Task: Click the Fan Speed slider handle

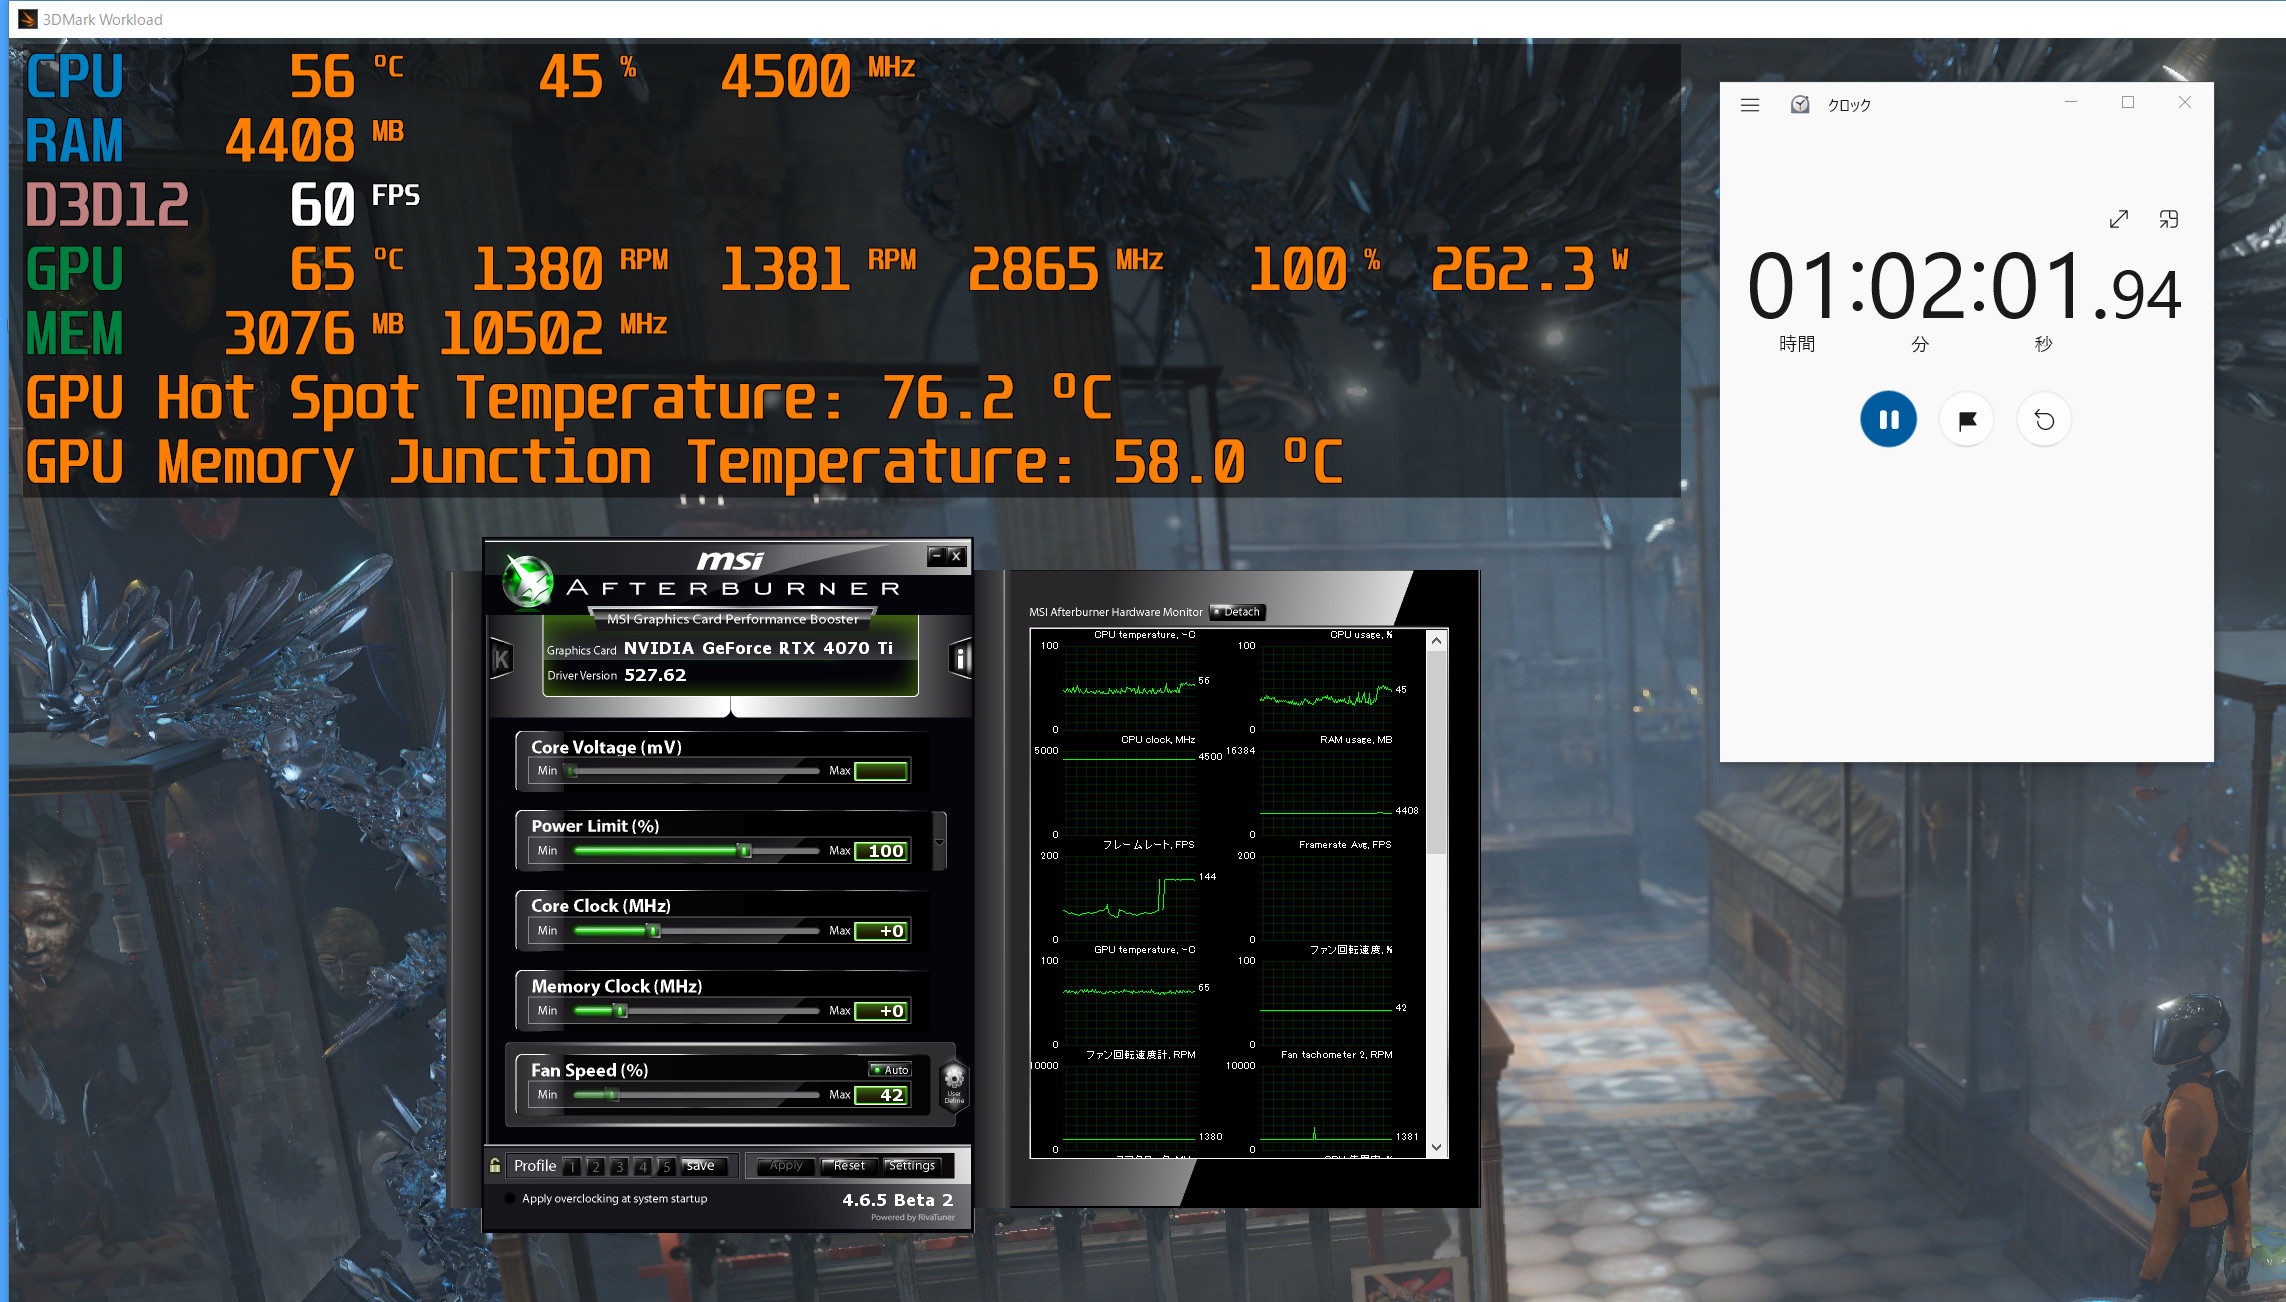Action: point(611,1095)
